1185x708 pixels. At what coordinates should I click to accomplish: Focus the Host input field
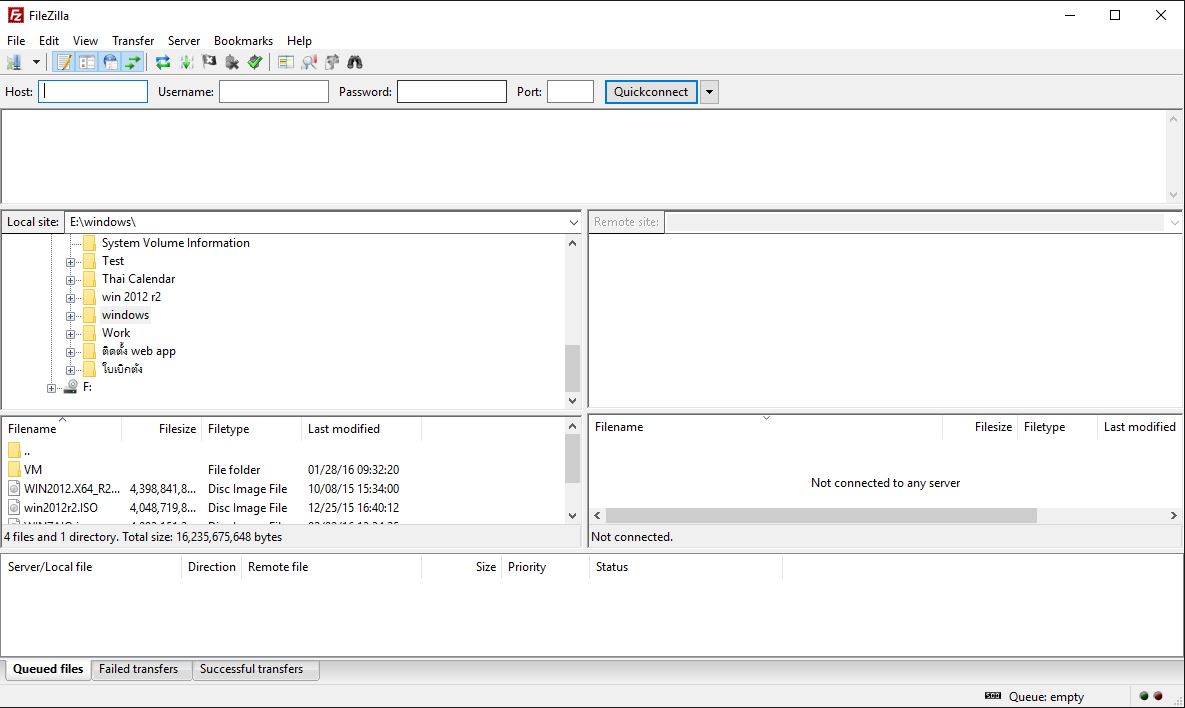point(93,91)
